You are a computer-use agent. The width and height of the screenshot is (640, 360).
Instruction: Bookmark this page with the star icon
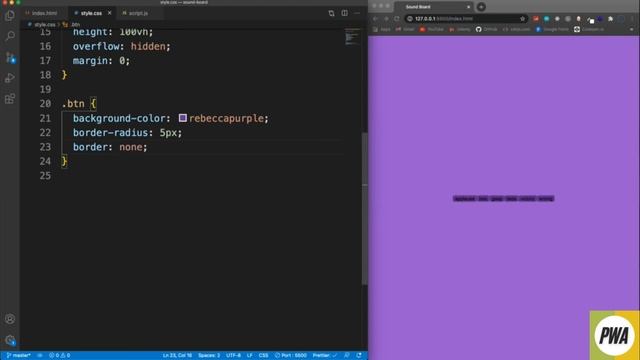(x=522, y=19)
